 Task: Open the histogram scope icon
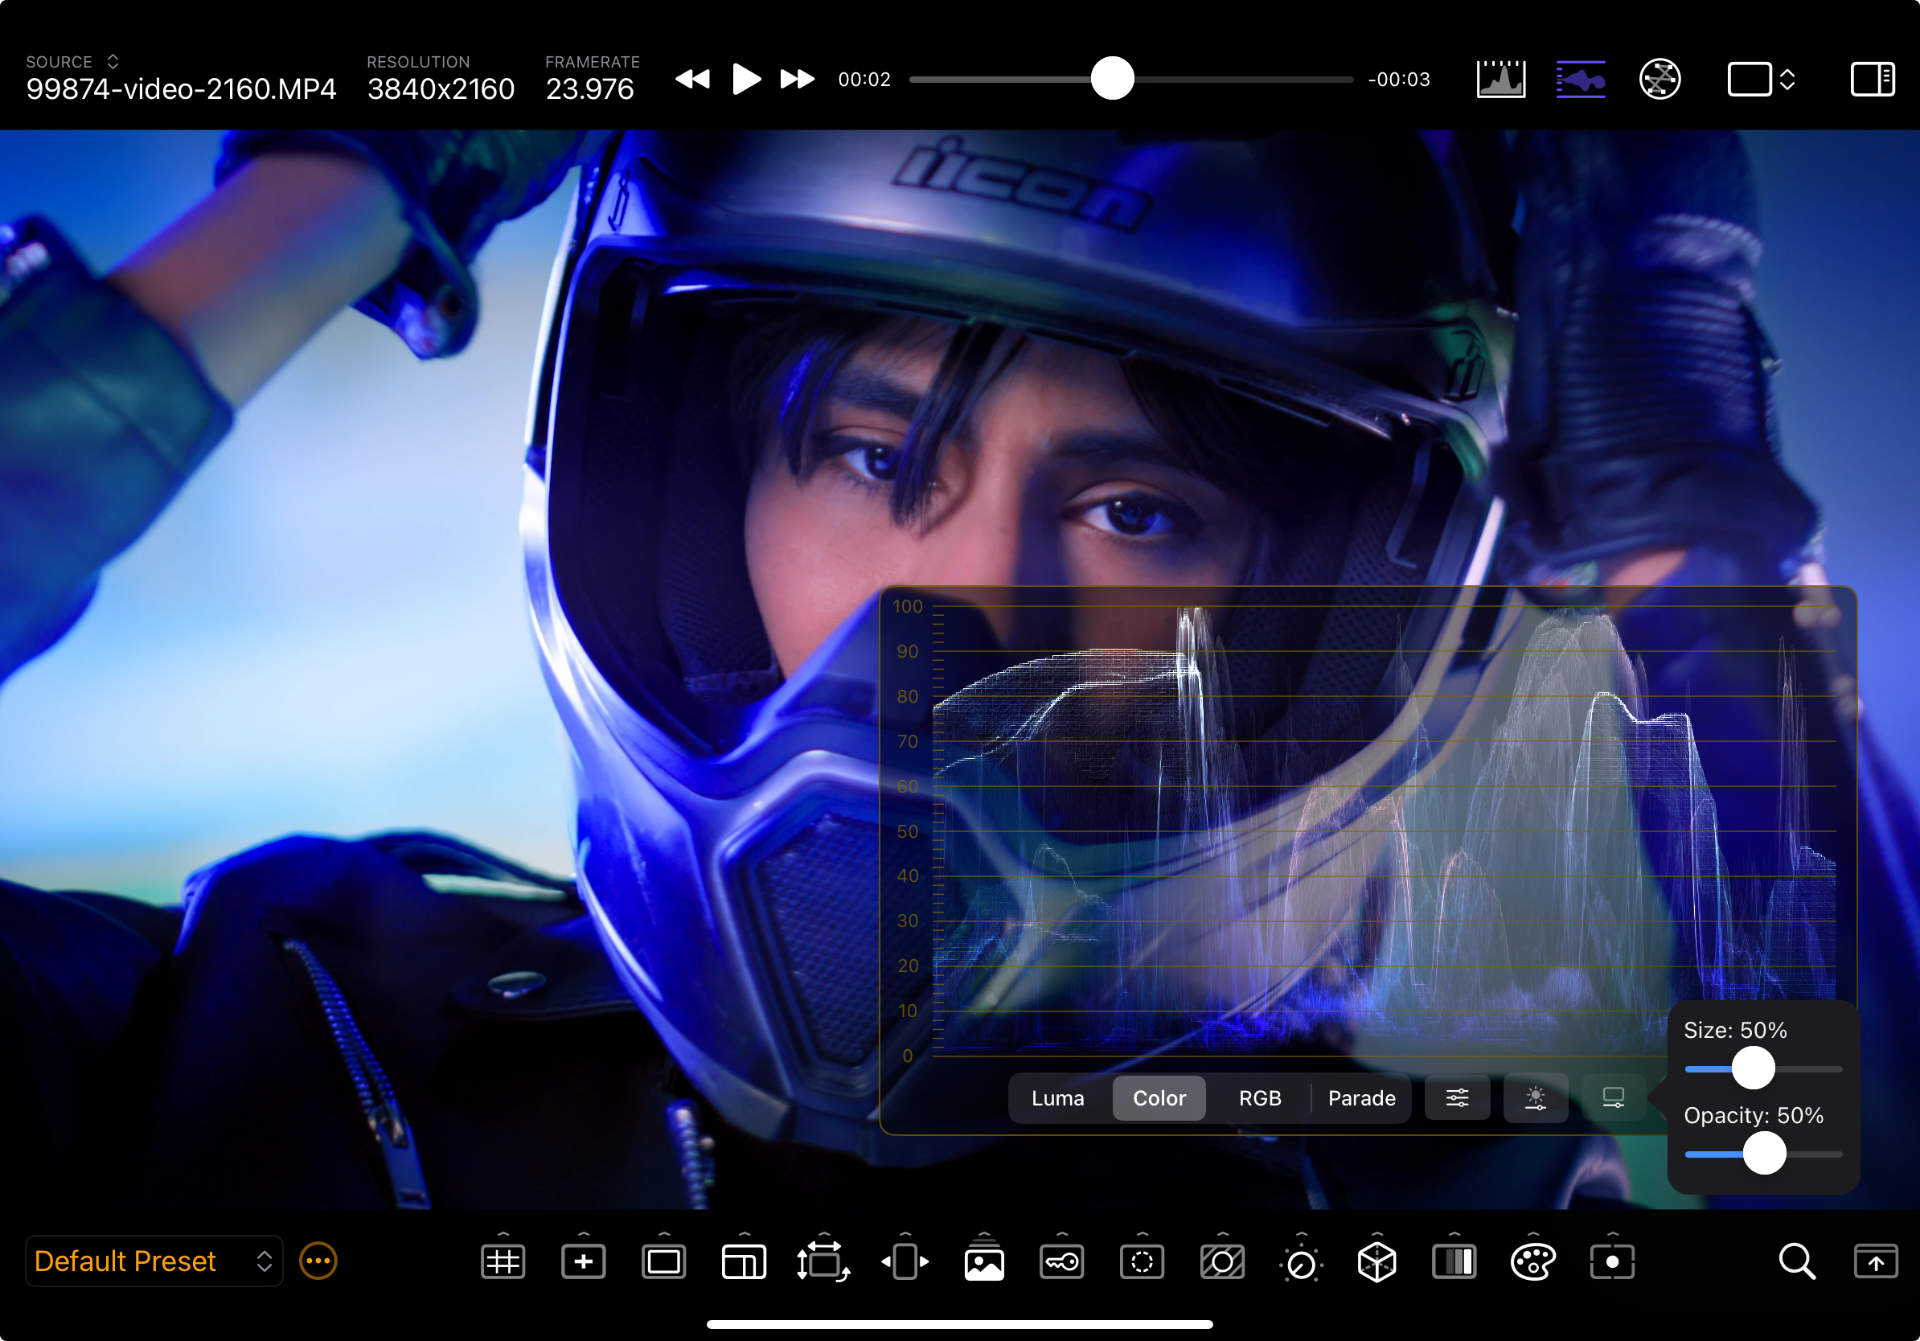coord(1500,79)
